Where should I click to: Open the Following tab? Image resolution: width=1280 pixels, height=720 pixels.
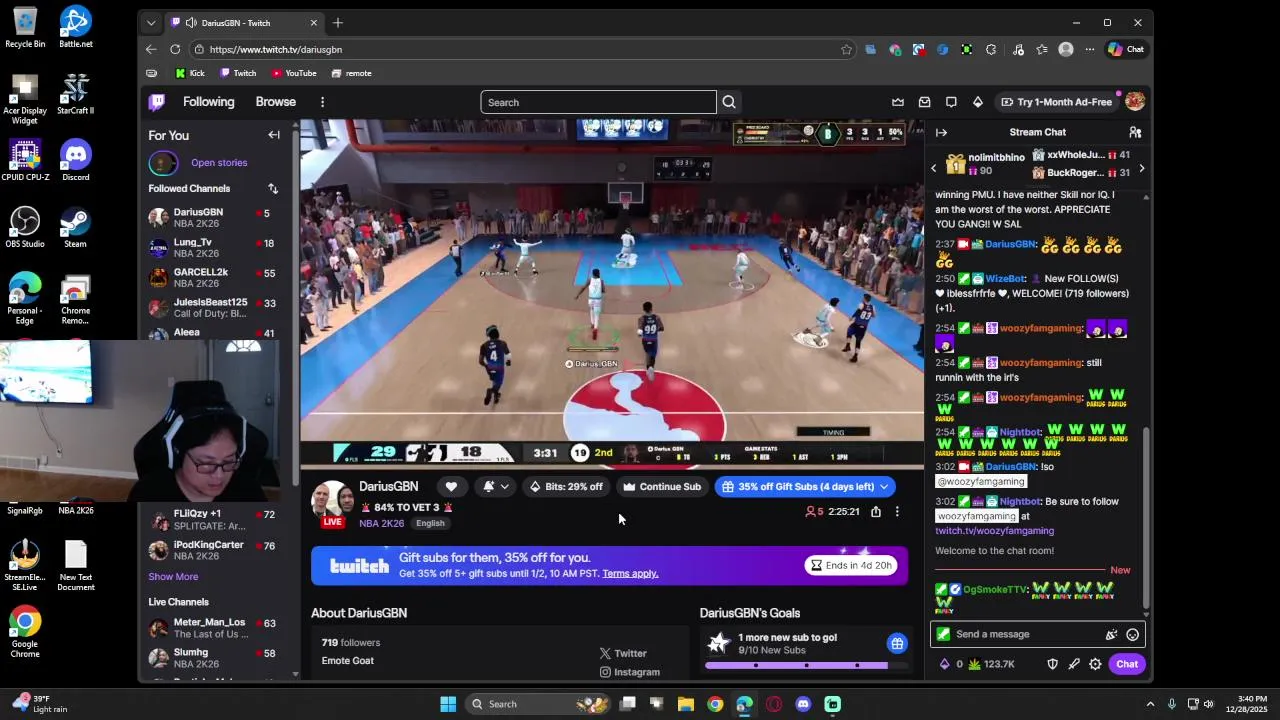[x=208, y=102]
